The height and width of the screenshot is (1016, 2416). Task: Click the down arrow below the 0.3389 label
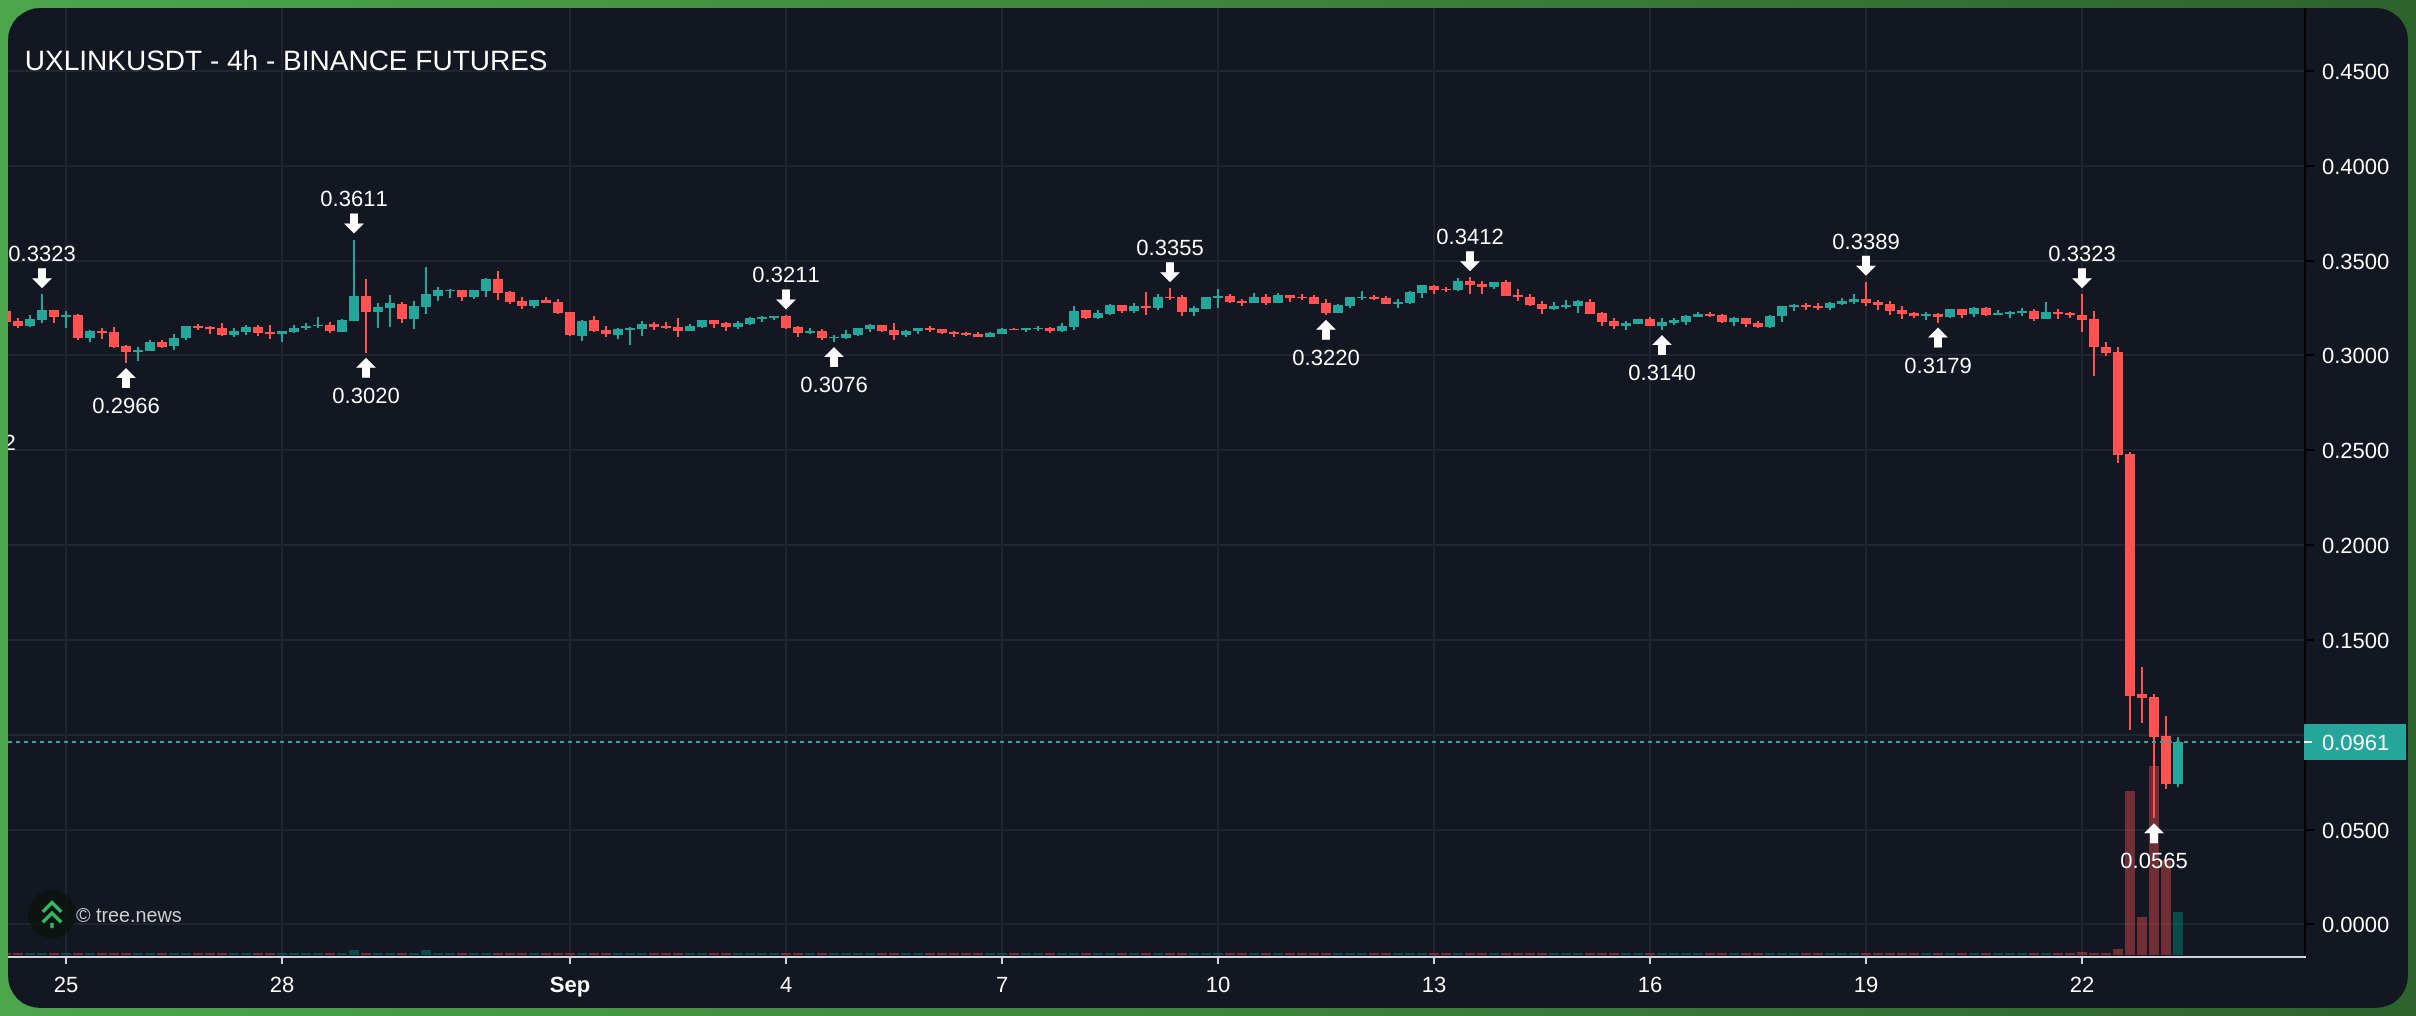1865,266
